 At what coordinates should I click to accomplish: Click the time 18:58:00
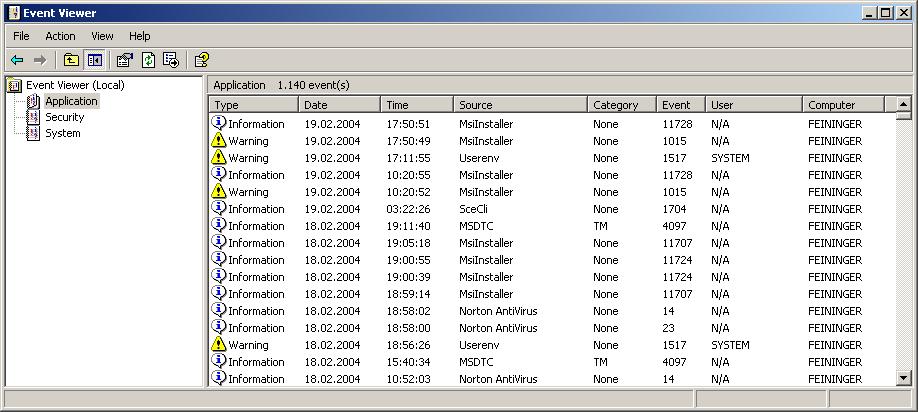coord(408,328)
